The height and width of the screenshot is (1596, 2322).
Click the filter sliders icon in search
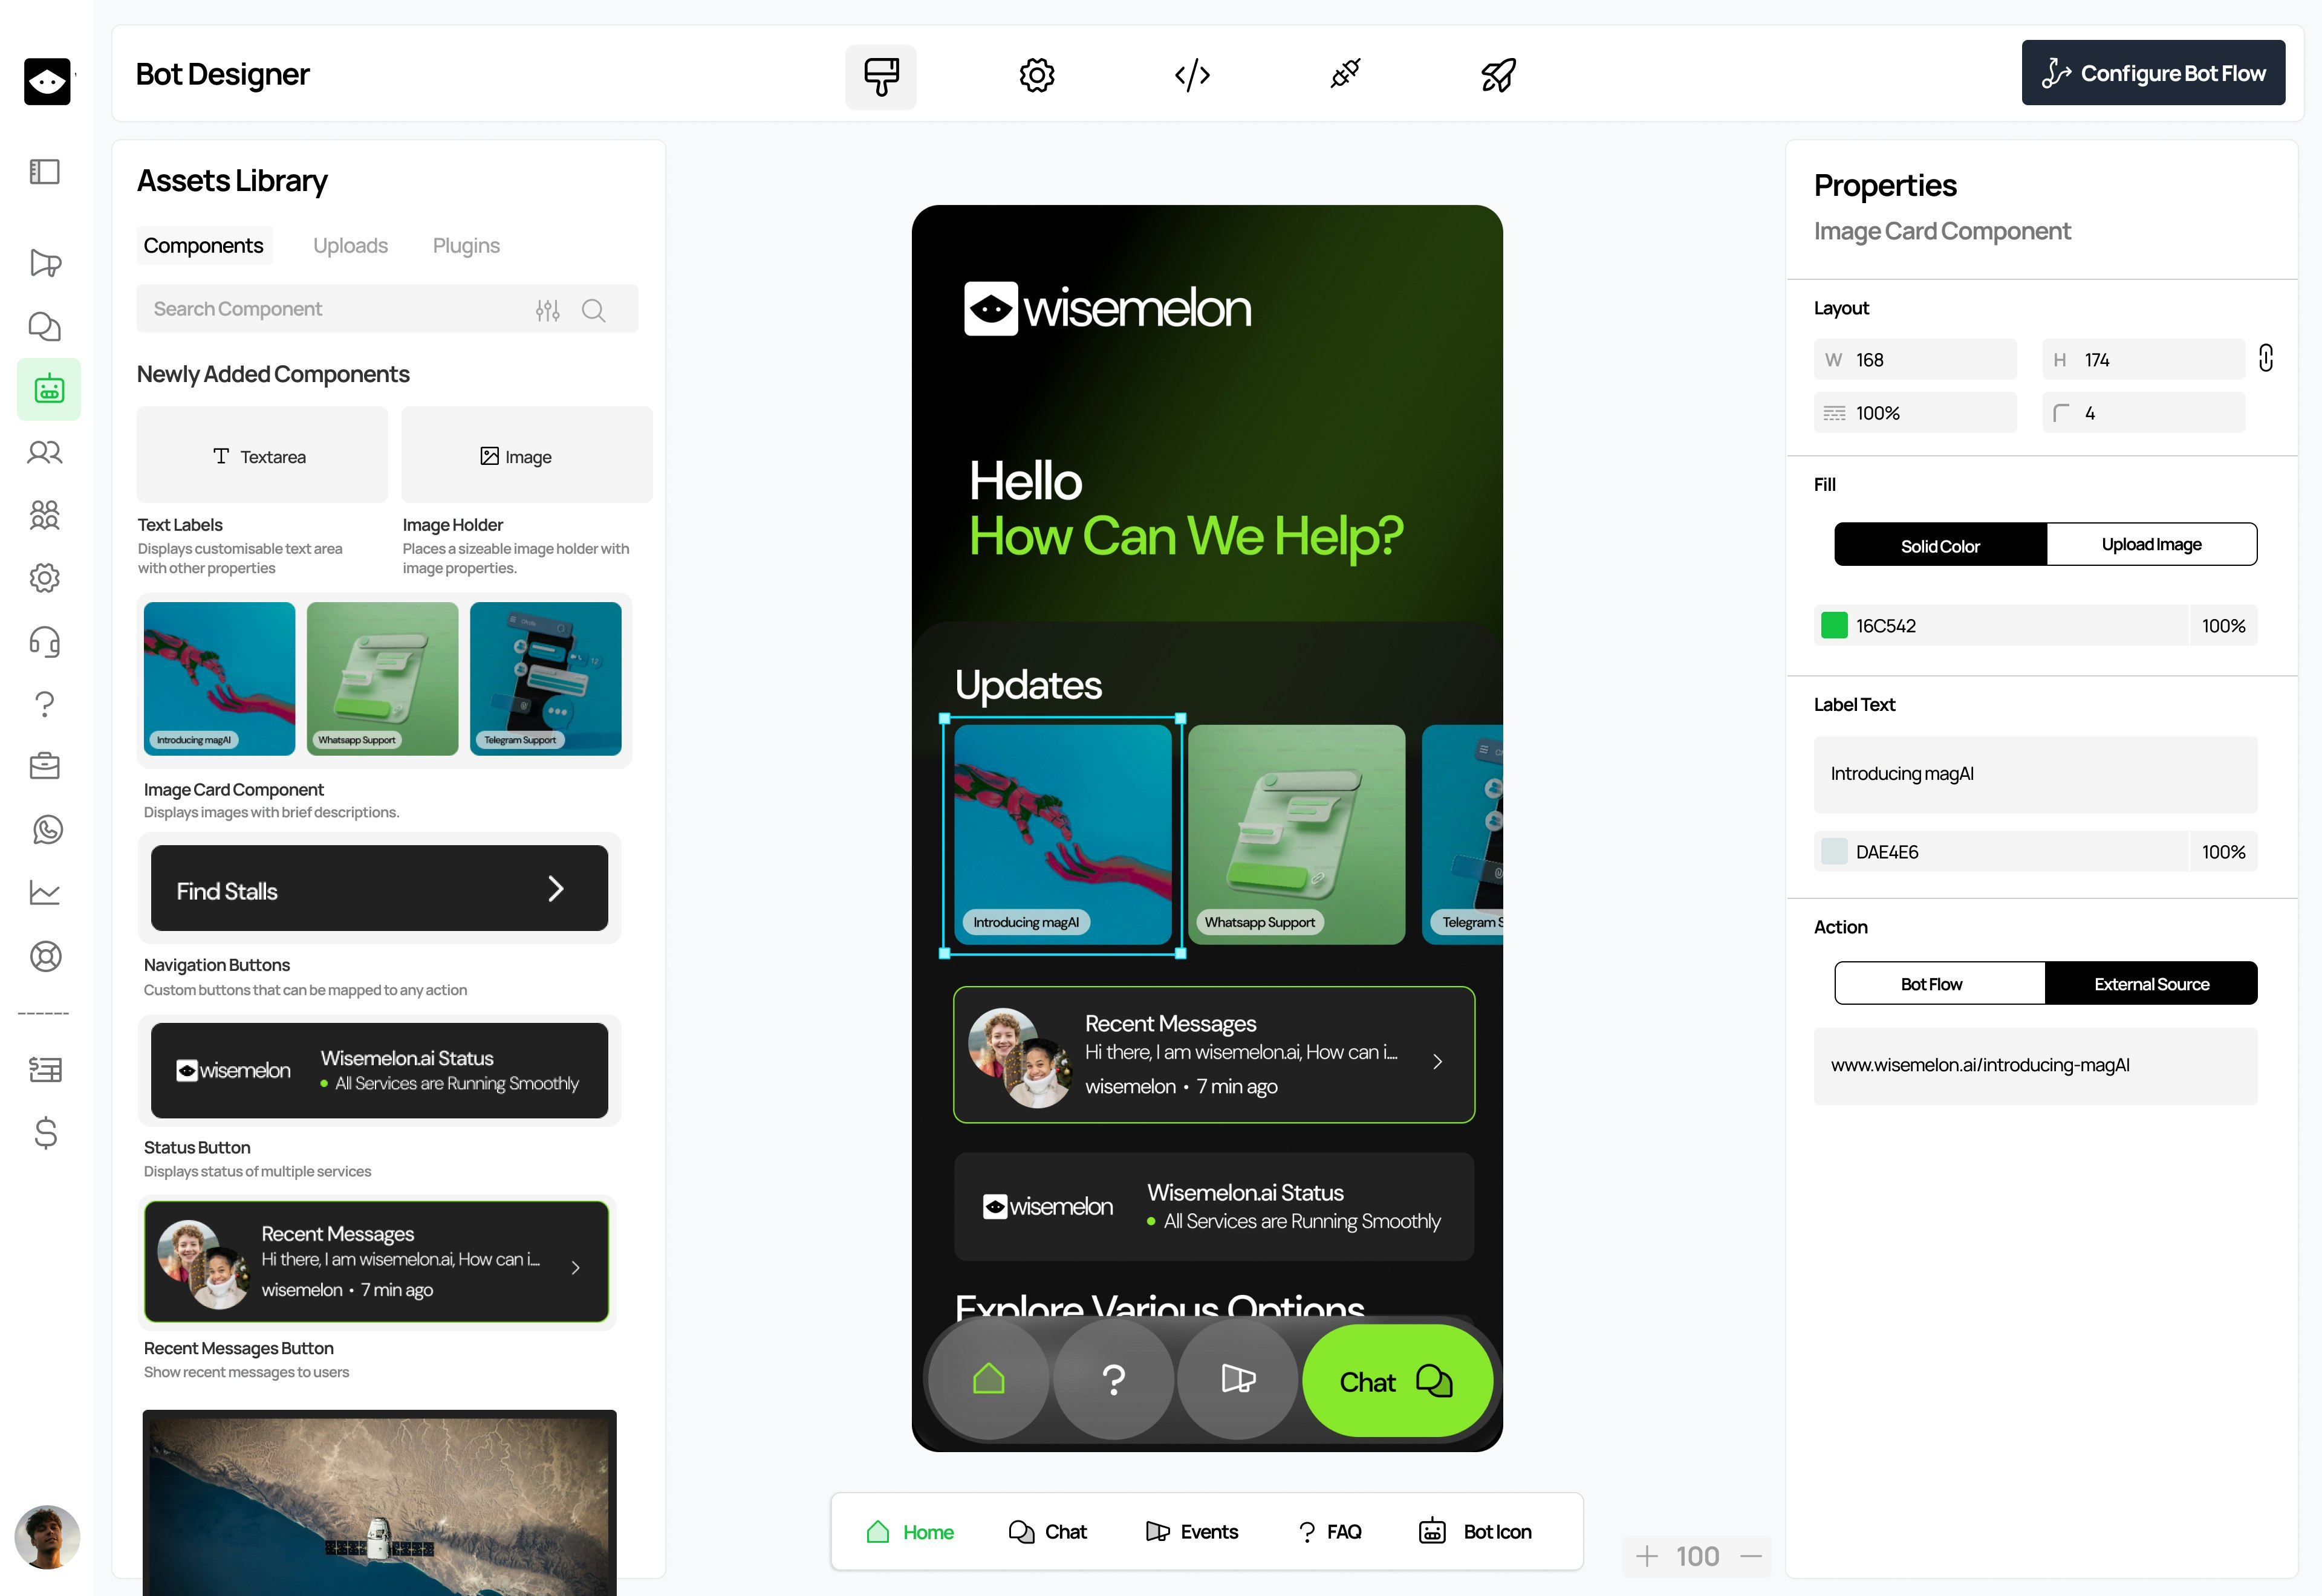point(547,310)
